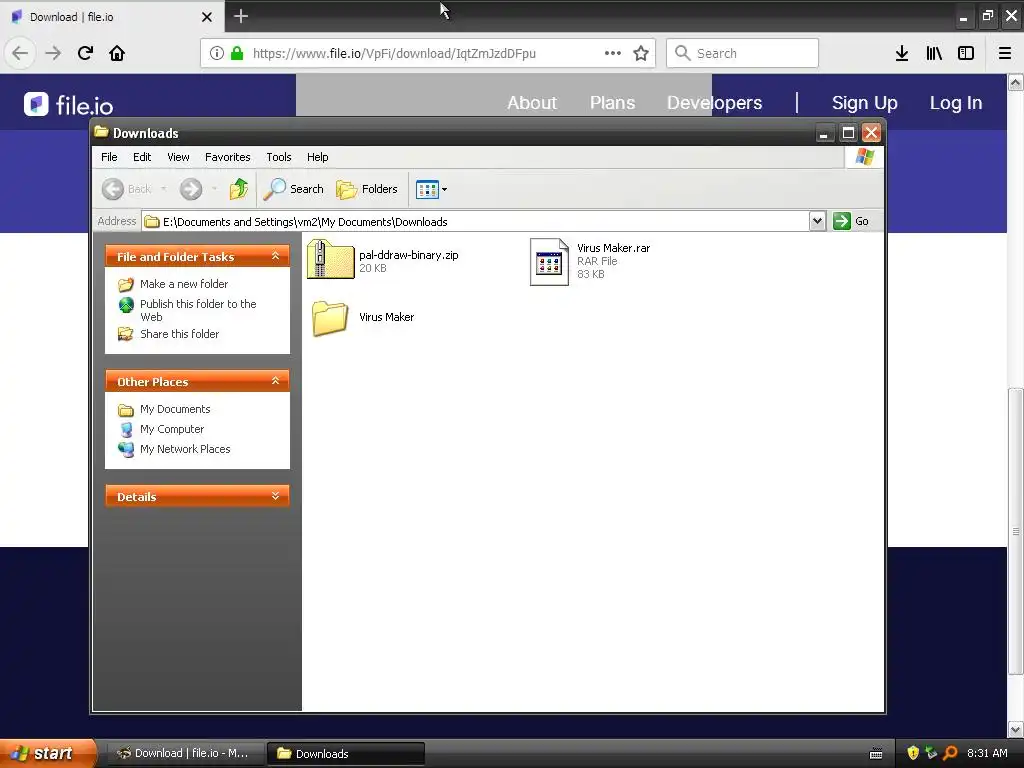
Task: Select Virus Maker.rar file icon
Action: [549, 262]
